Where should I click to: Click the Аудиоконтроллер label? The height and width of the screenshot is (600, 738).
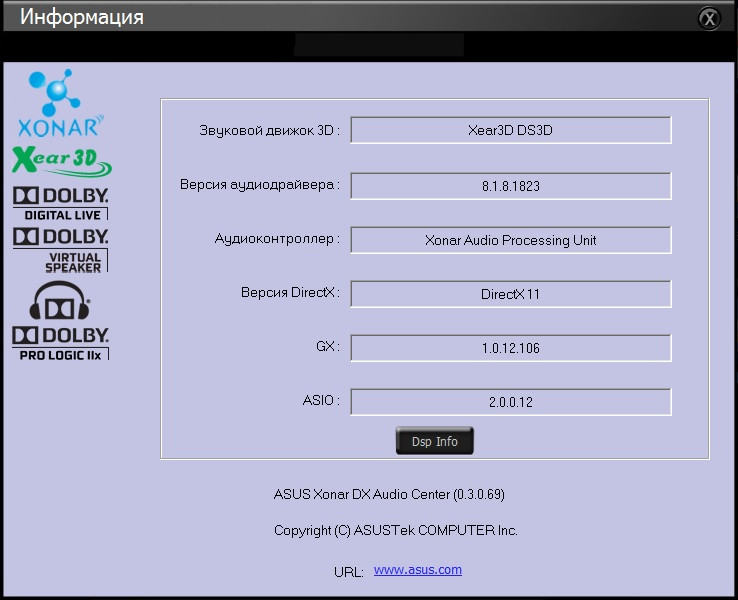point(277,239)
